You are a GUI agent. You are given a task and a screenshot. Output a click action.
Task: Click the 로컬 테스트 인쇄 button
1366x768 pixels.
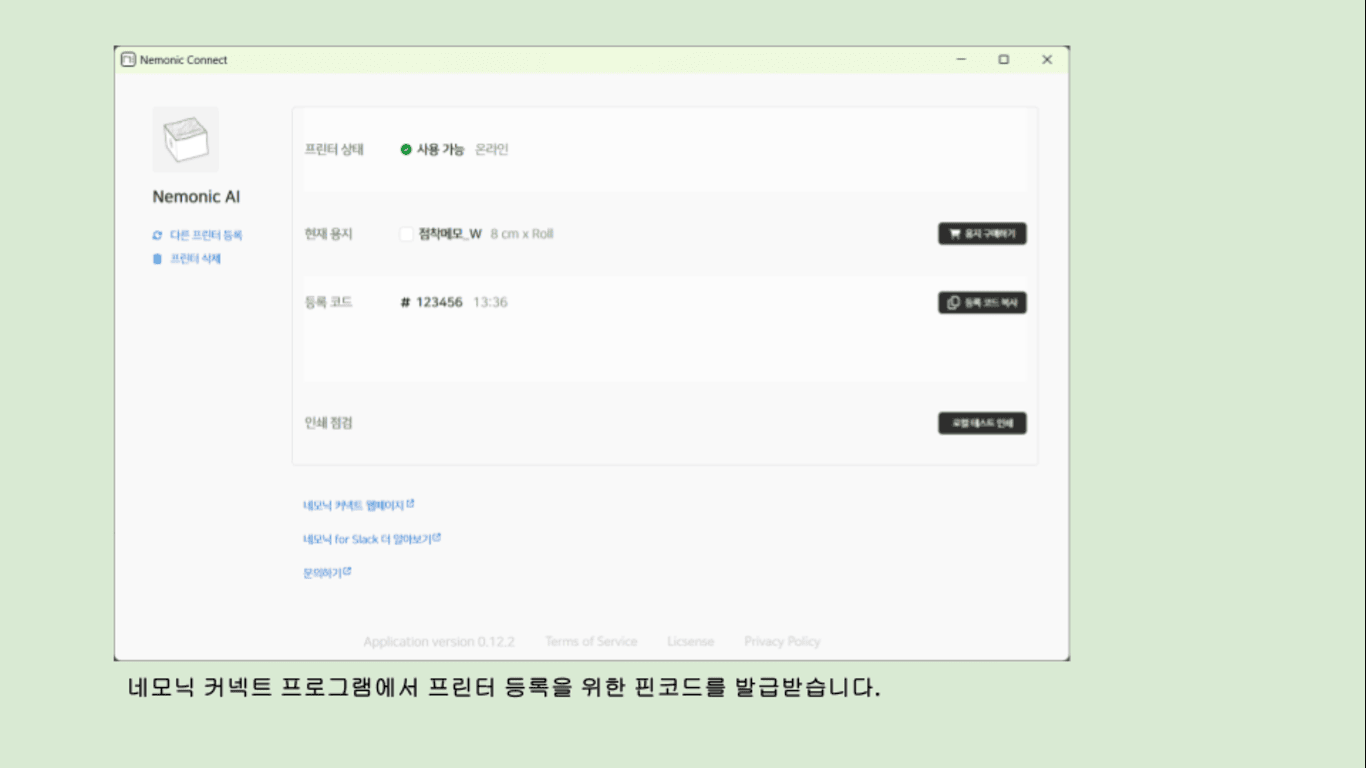point(982,423)
